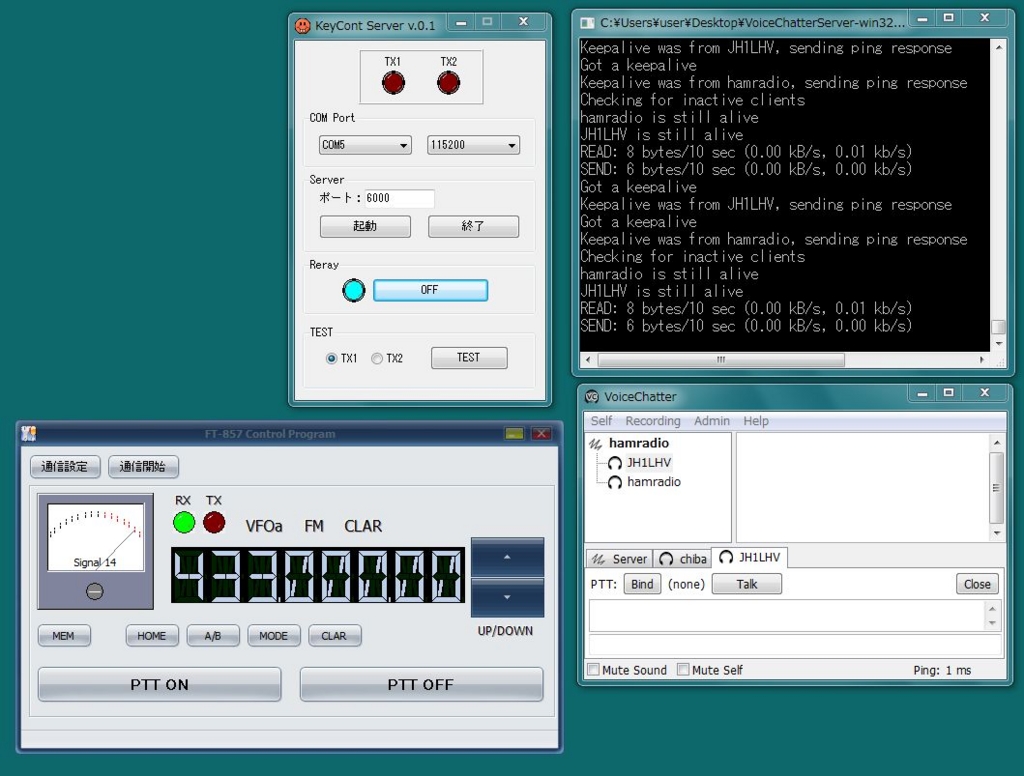Select the TX1 radio button in TEST
This screenshot has width=1024, height=776.
[x=331, y=359]
